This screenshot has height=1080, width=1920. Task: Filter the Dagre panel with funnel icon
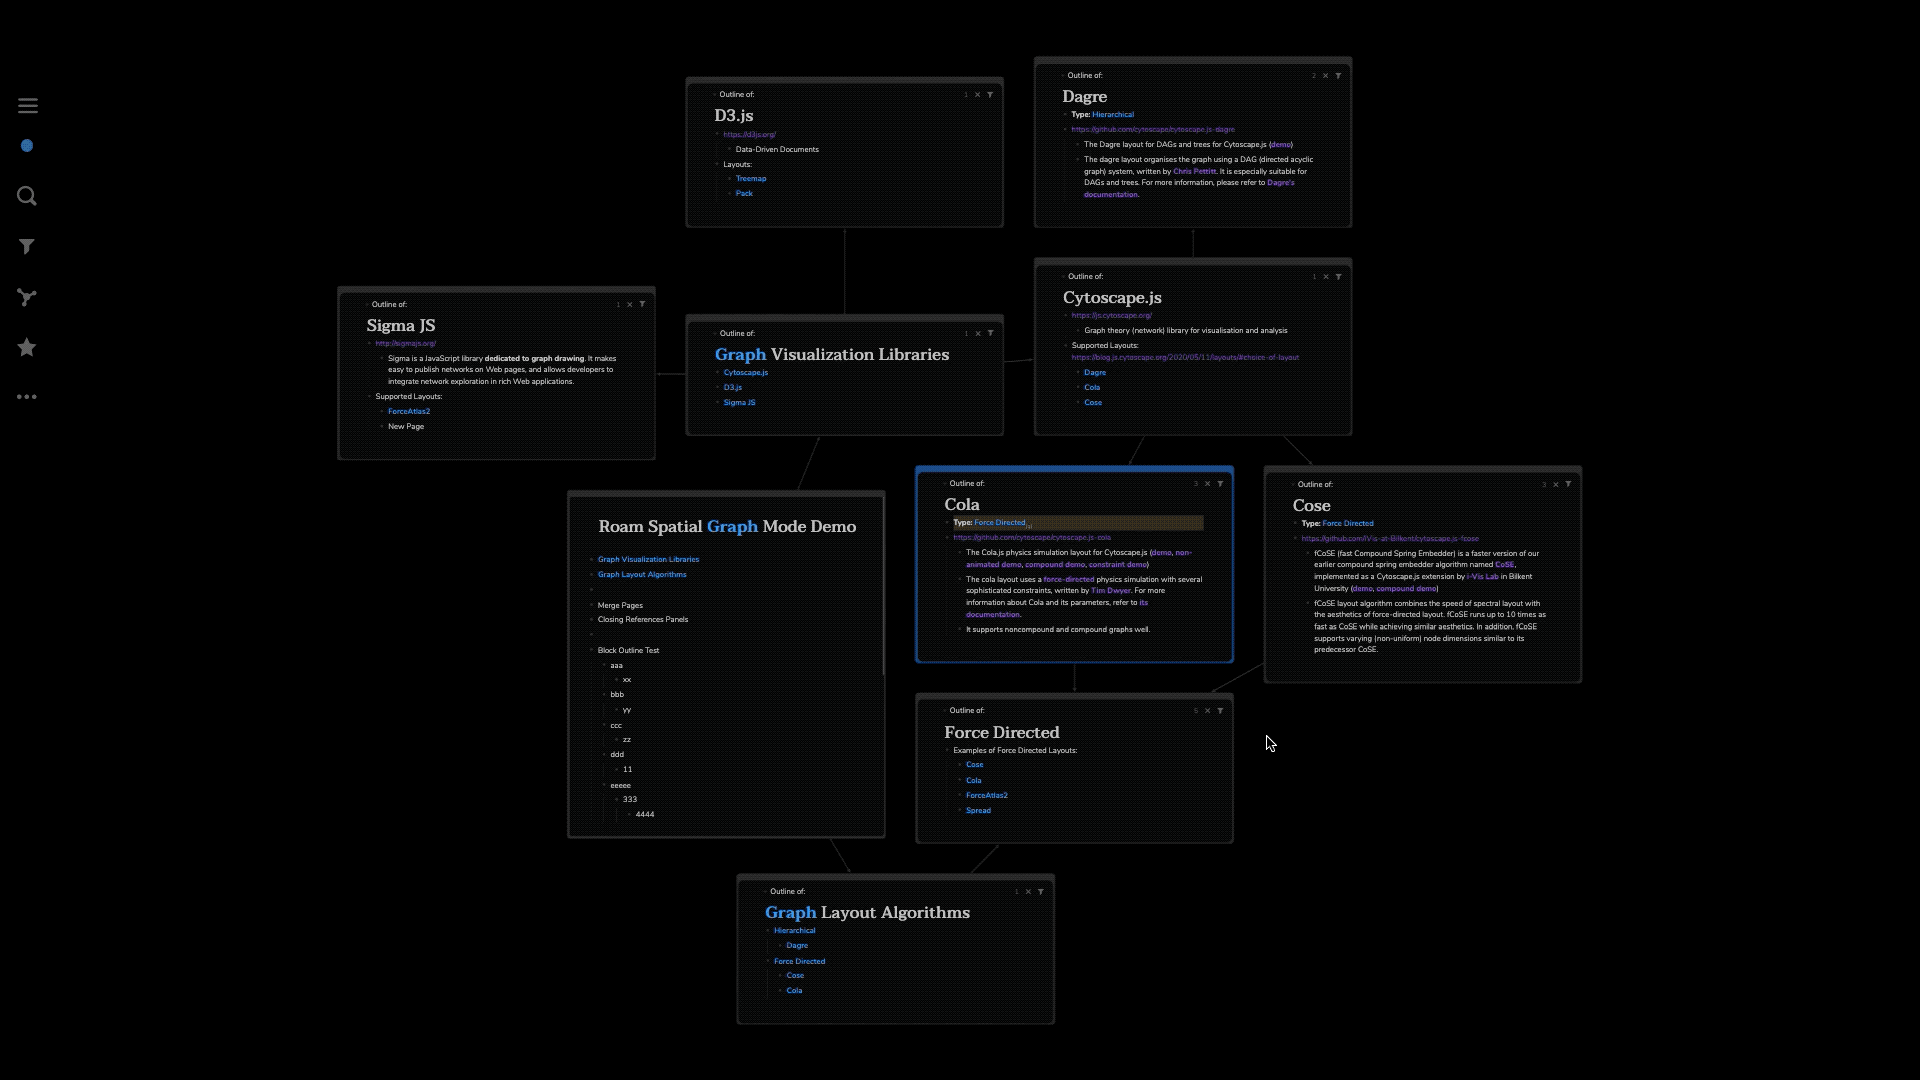[x=1338, y=76]
